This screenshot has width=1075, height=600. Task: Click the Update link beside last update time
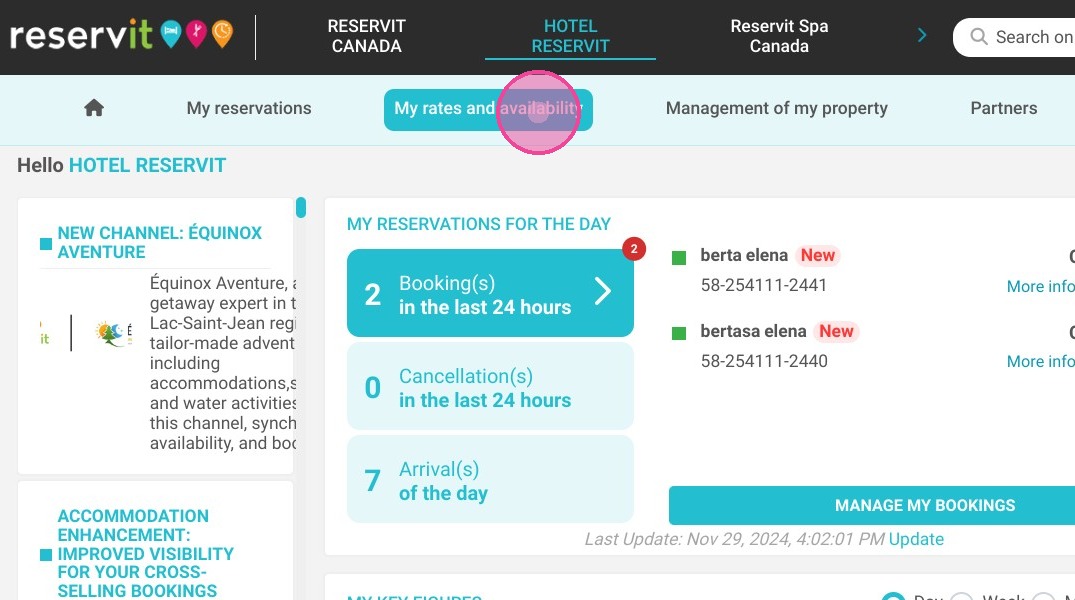916,539
